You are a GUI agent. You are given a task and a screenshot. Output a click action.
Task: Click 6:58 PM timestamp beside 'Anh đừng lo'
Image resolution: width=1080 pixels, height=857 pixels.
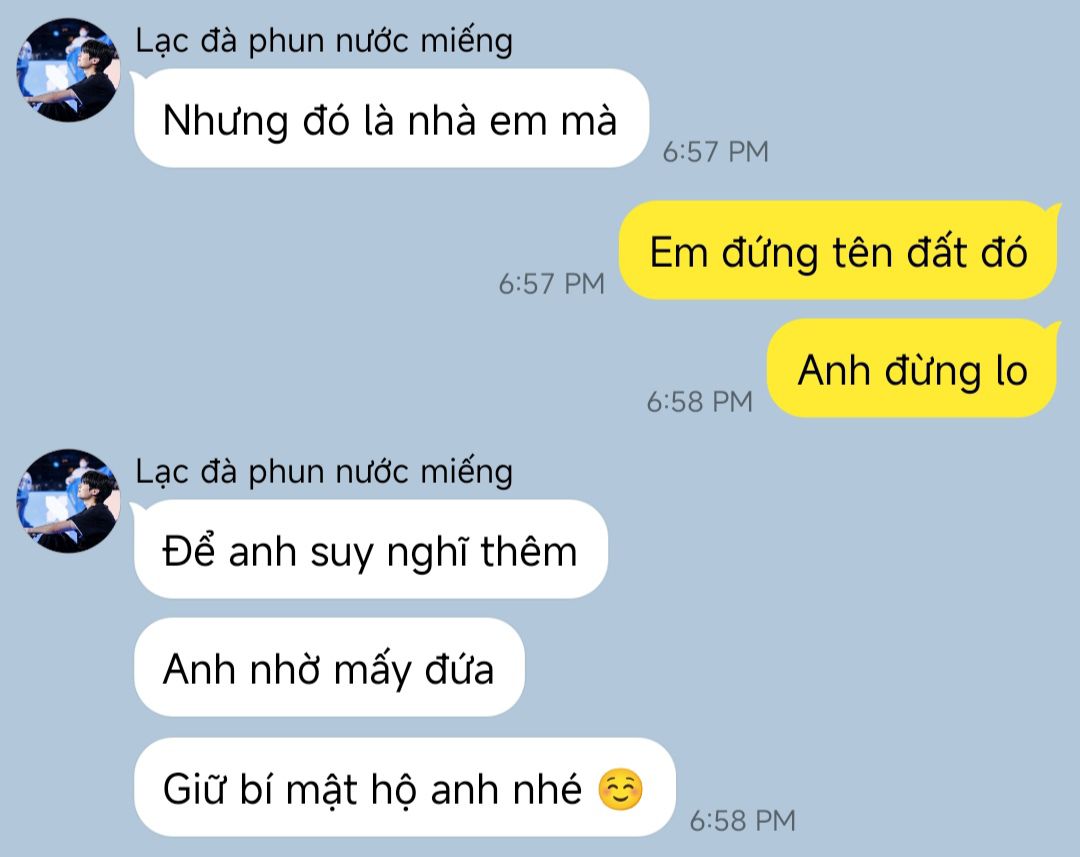[x=699, y=402]
